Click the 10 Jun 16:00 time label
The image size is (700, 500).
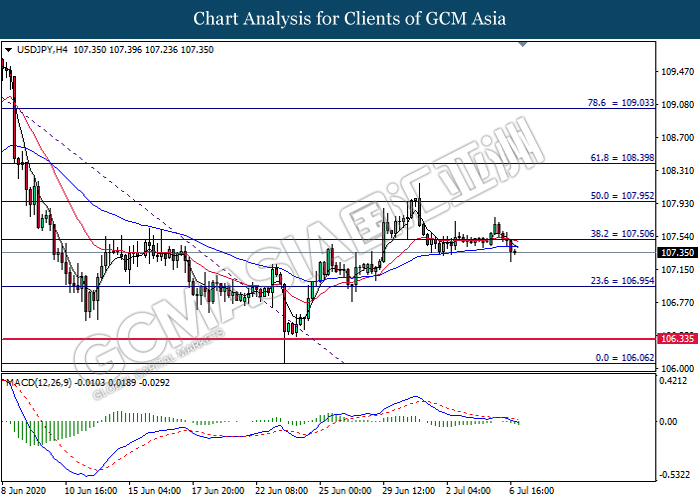click(91, 491)
